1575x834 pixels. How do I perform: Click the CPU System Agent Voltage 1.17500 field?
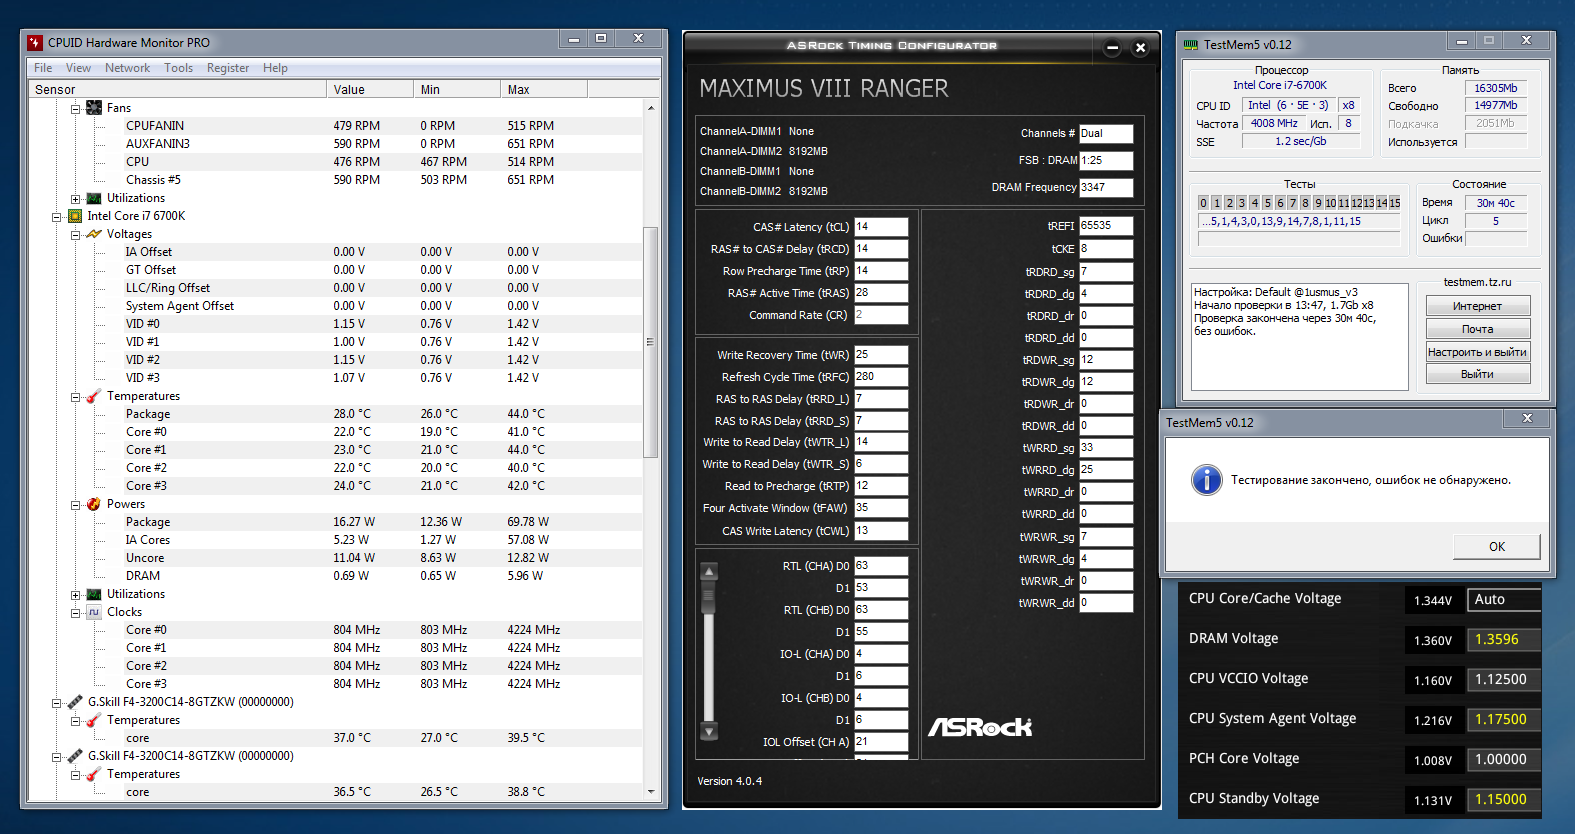pyautogui.click(x=1503, y=720)
